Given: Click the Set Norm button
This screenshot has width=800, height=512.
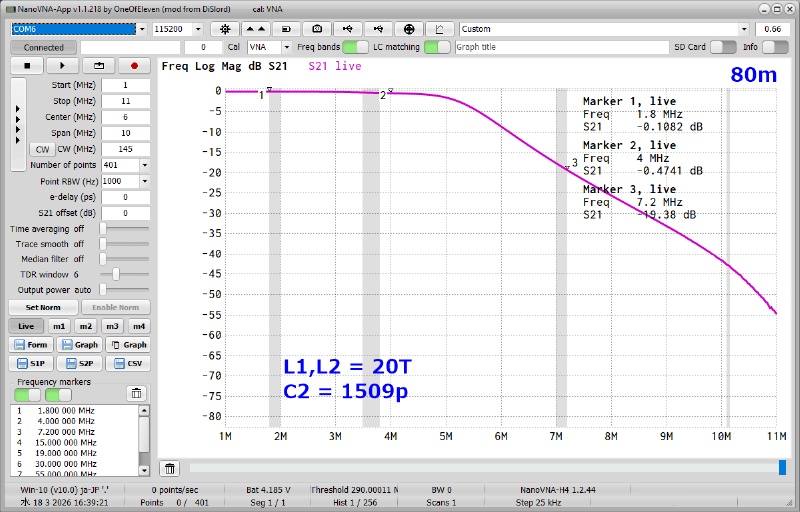Looking at the screenshot, I should (x=42, y=307).
